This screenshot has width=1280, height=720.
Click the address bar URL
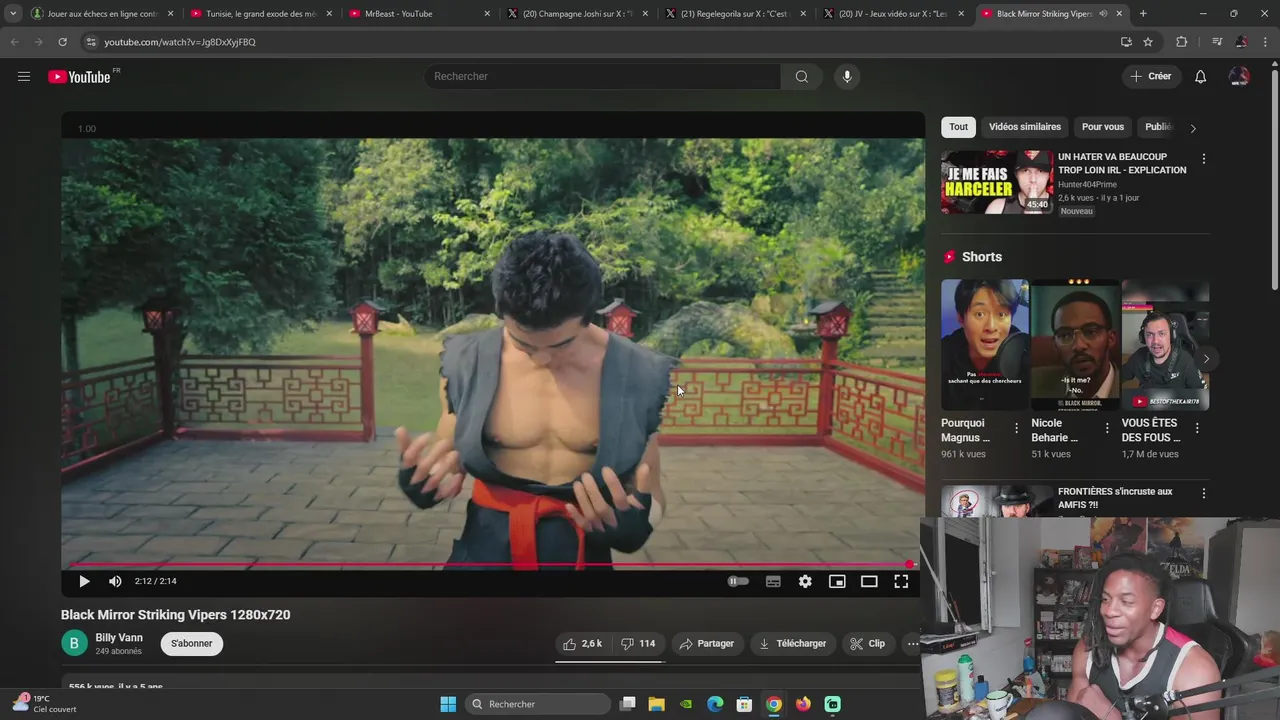(x=180, y=42)
